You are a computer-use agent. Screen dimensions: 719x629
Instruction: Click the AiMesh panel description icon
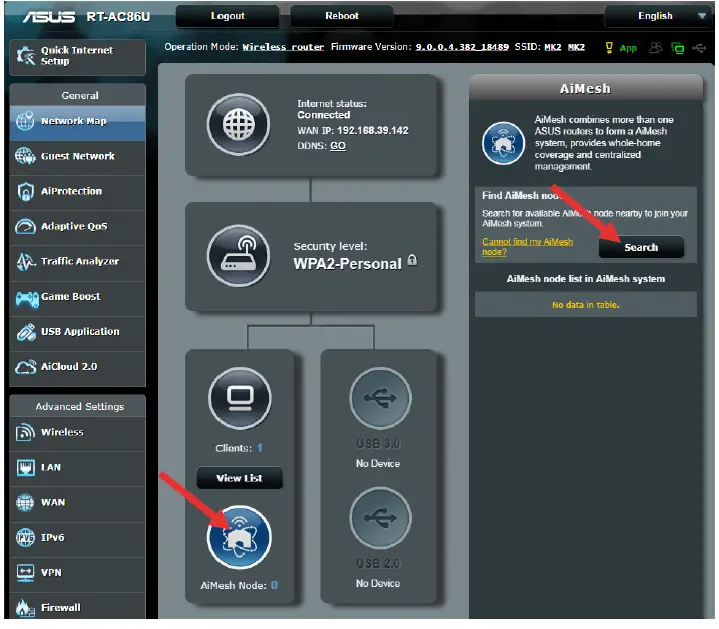tap(503, 143)
